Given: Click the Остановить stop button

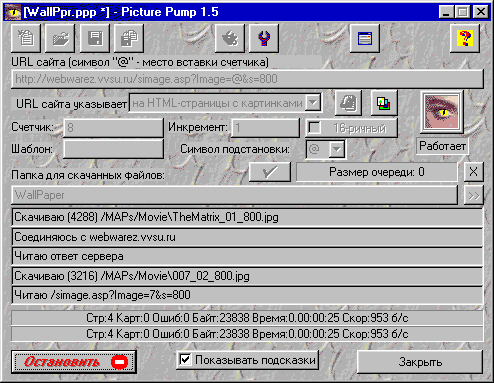Looking at the screenshot, I should pyautogui.click(x=74, y=362).
